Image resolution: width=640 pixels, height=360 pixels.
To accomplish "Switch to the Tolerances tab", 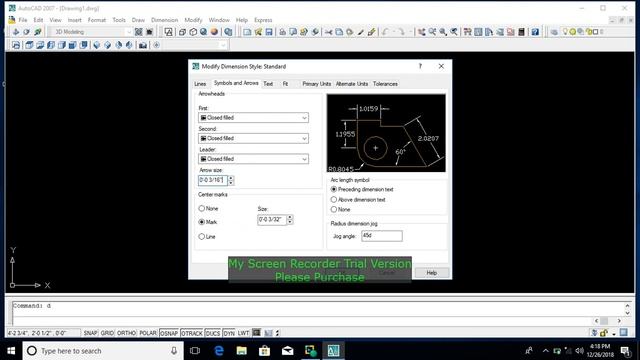I will click(385, 84).
